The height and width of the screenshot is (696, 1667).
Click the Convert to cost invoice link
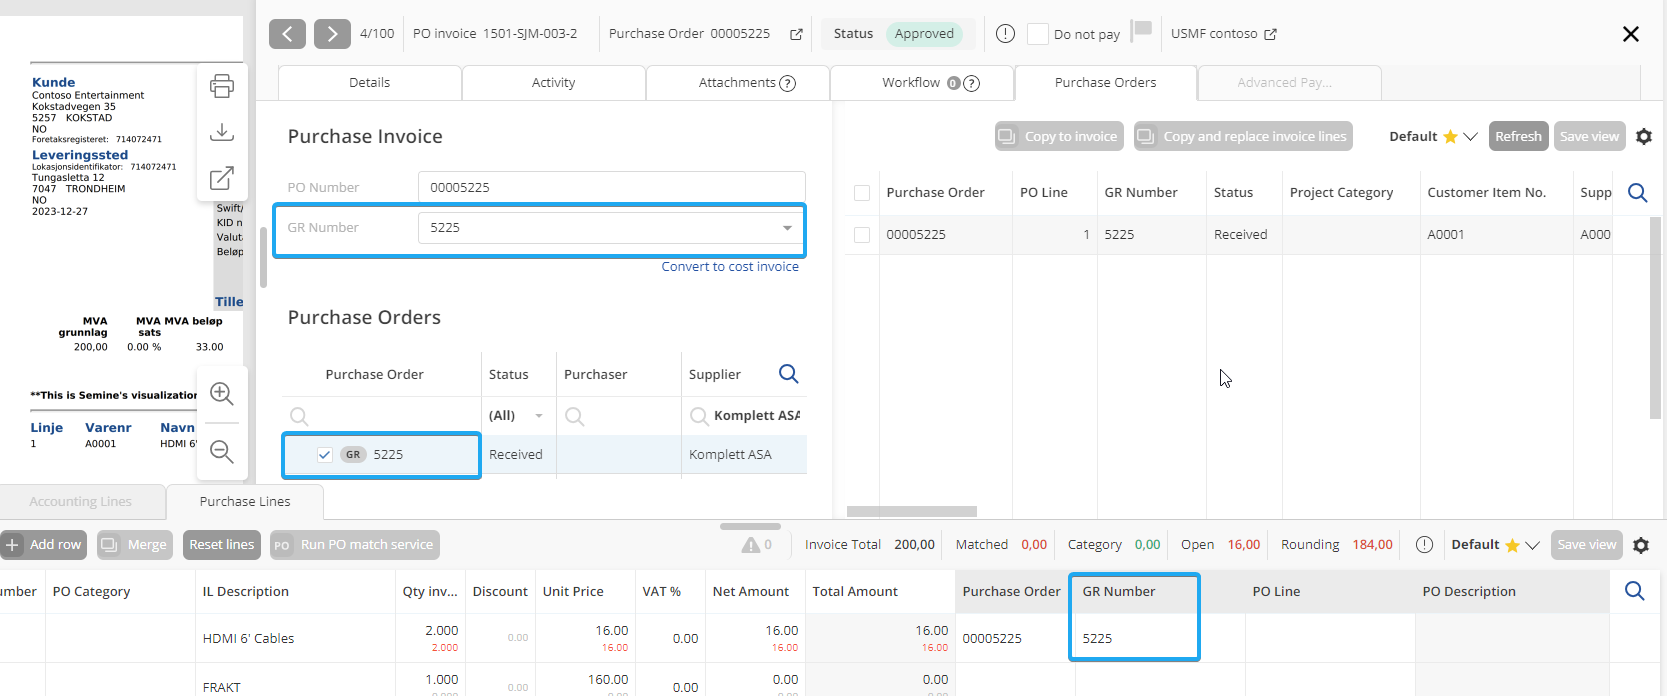click(730, 267)
